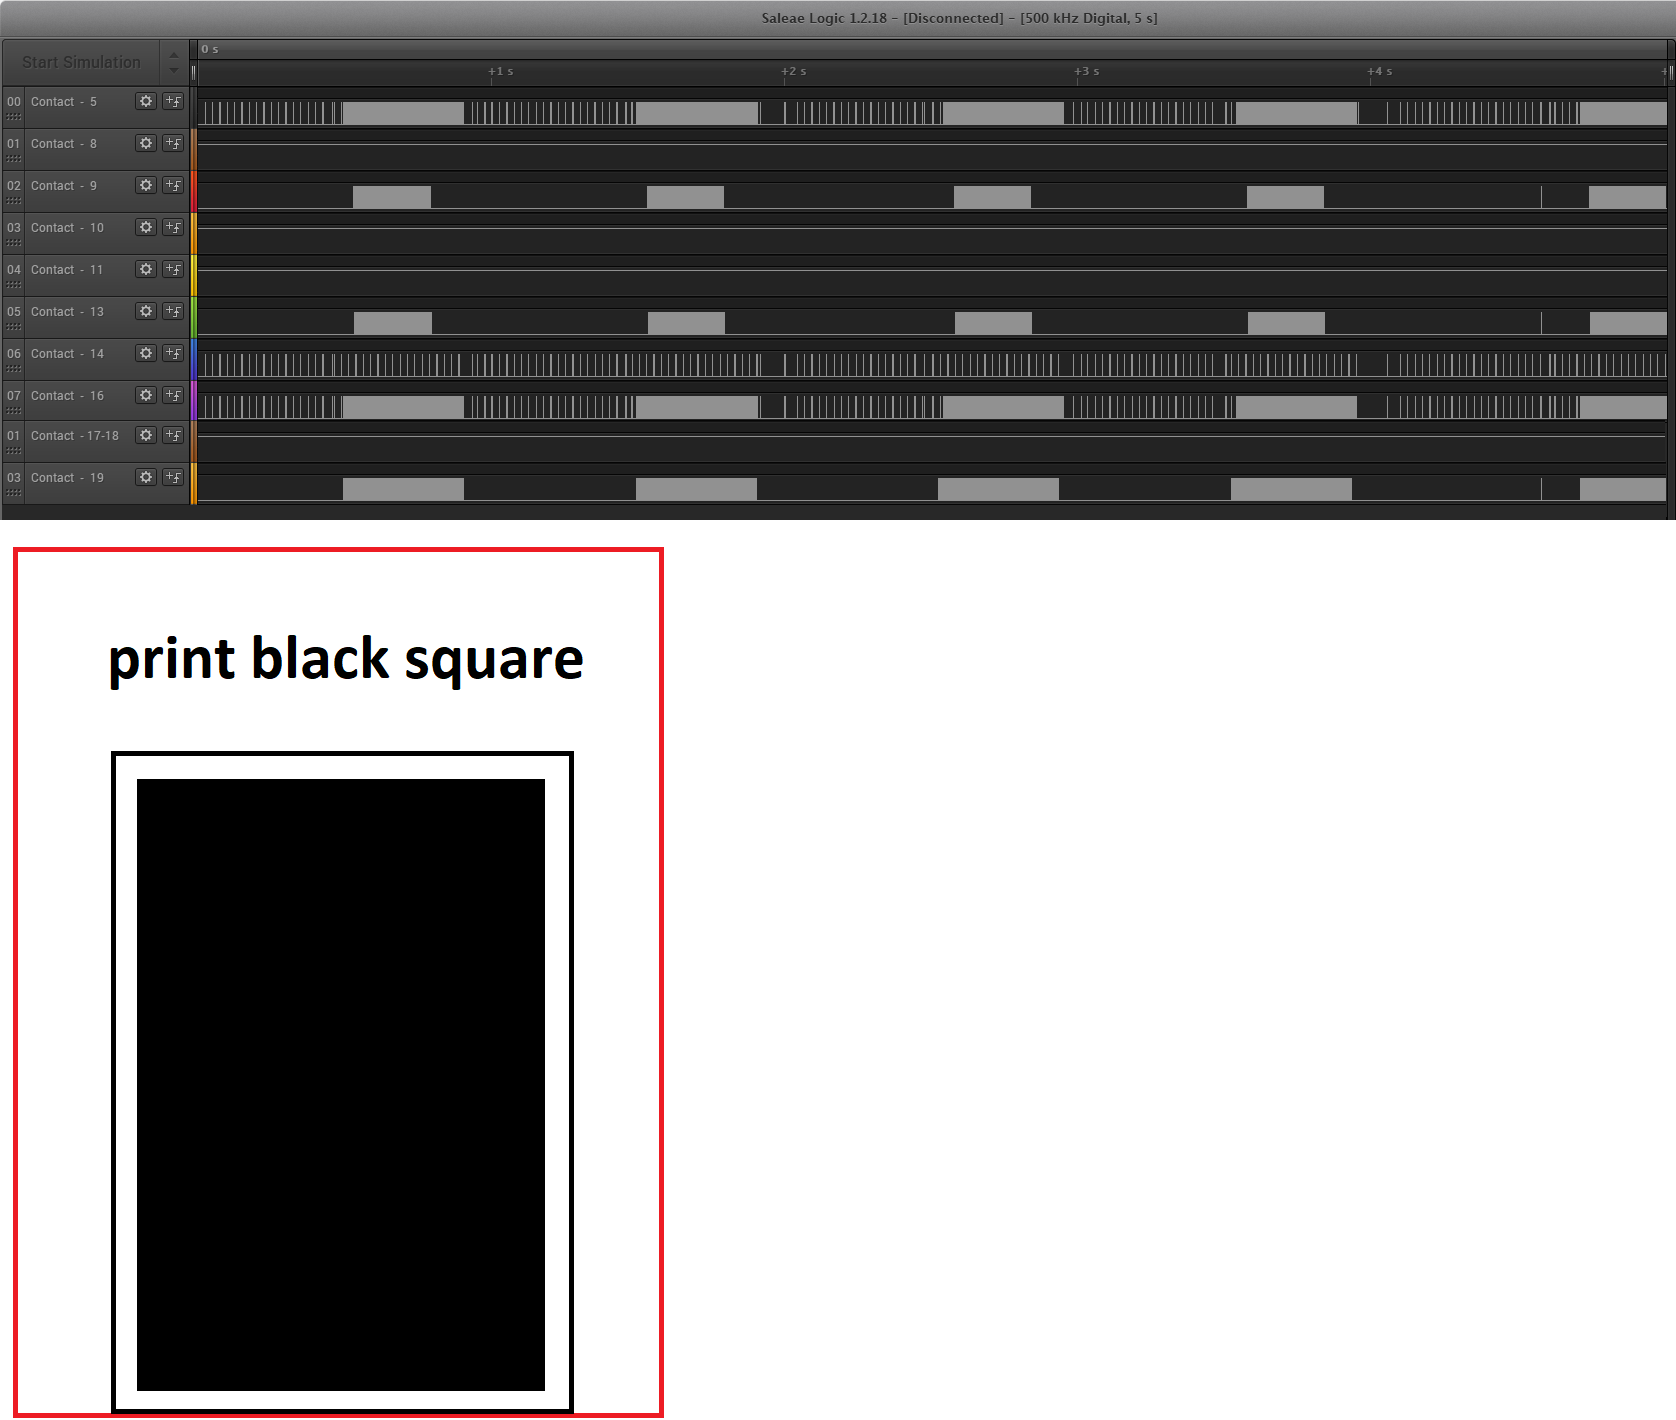Select the Contact - 5 channel label
1676x1420 pixels.
64,102
